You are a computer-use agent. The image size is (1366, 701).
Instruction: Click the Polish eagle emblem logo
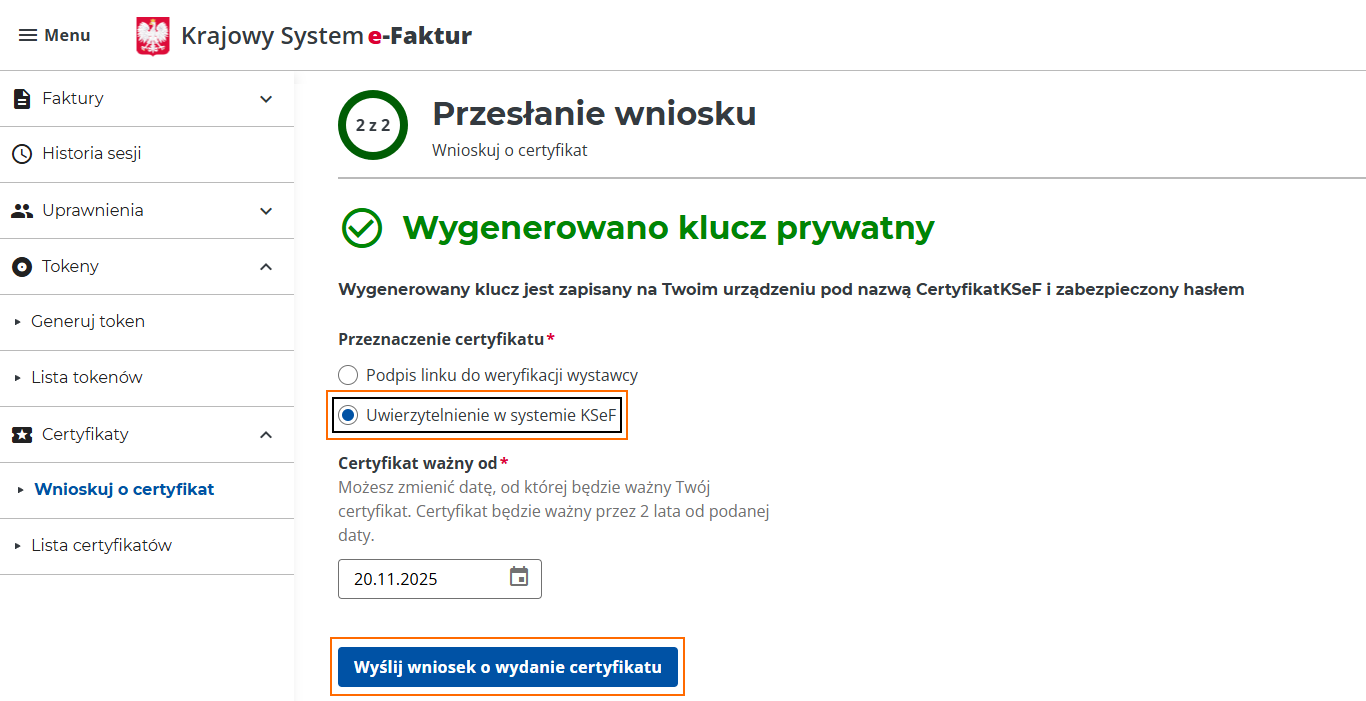(153, 36)
